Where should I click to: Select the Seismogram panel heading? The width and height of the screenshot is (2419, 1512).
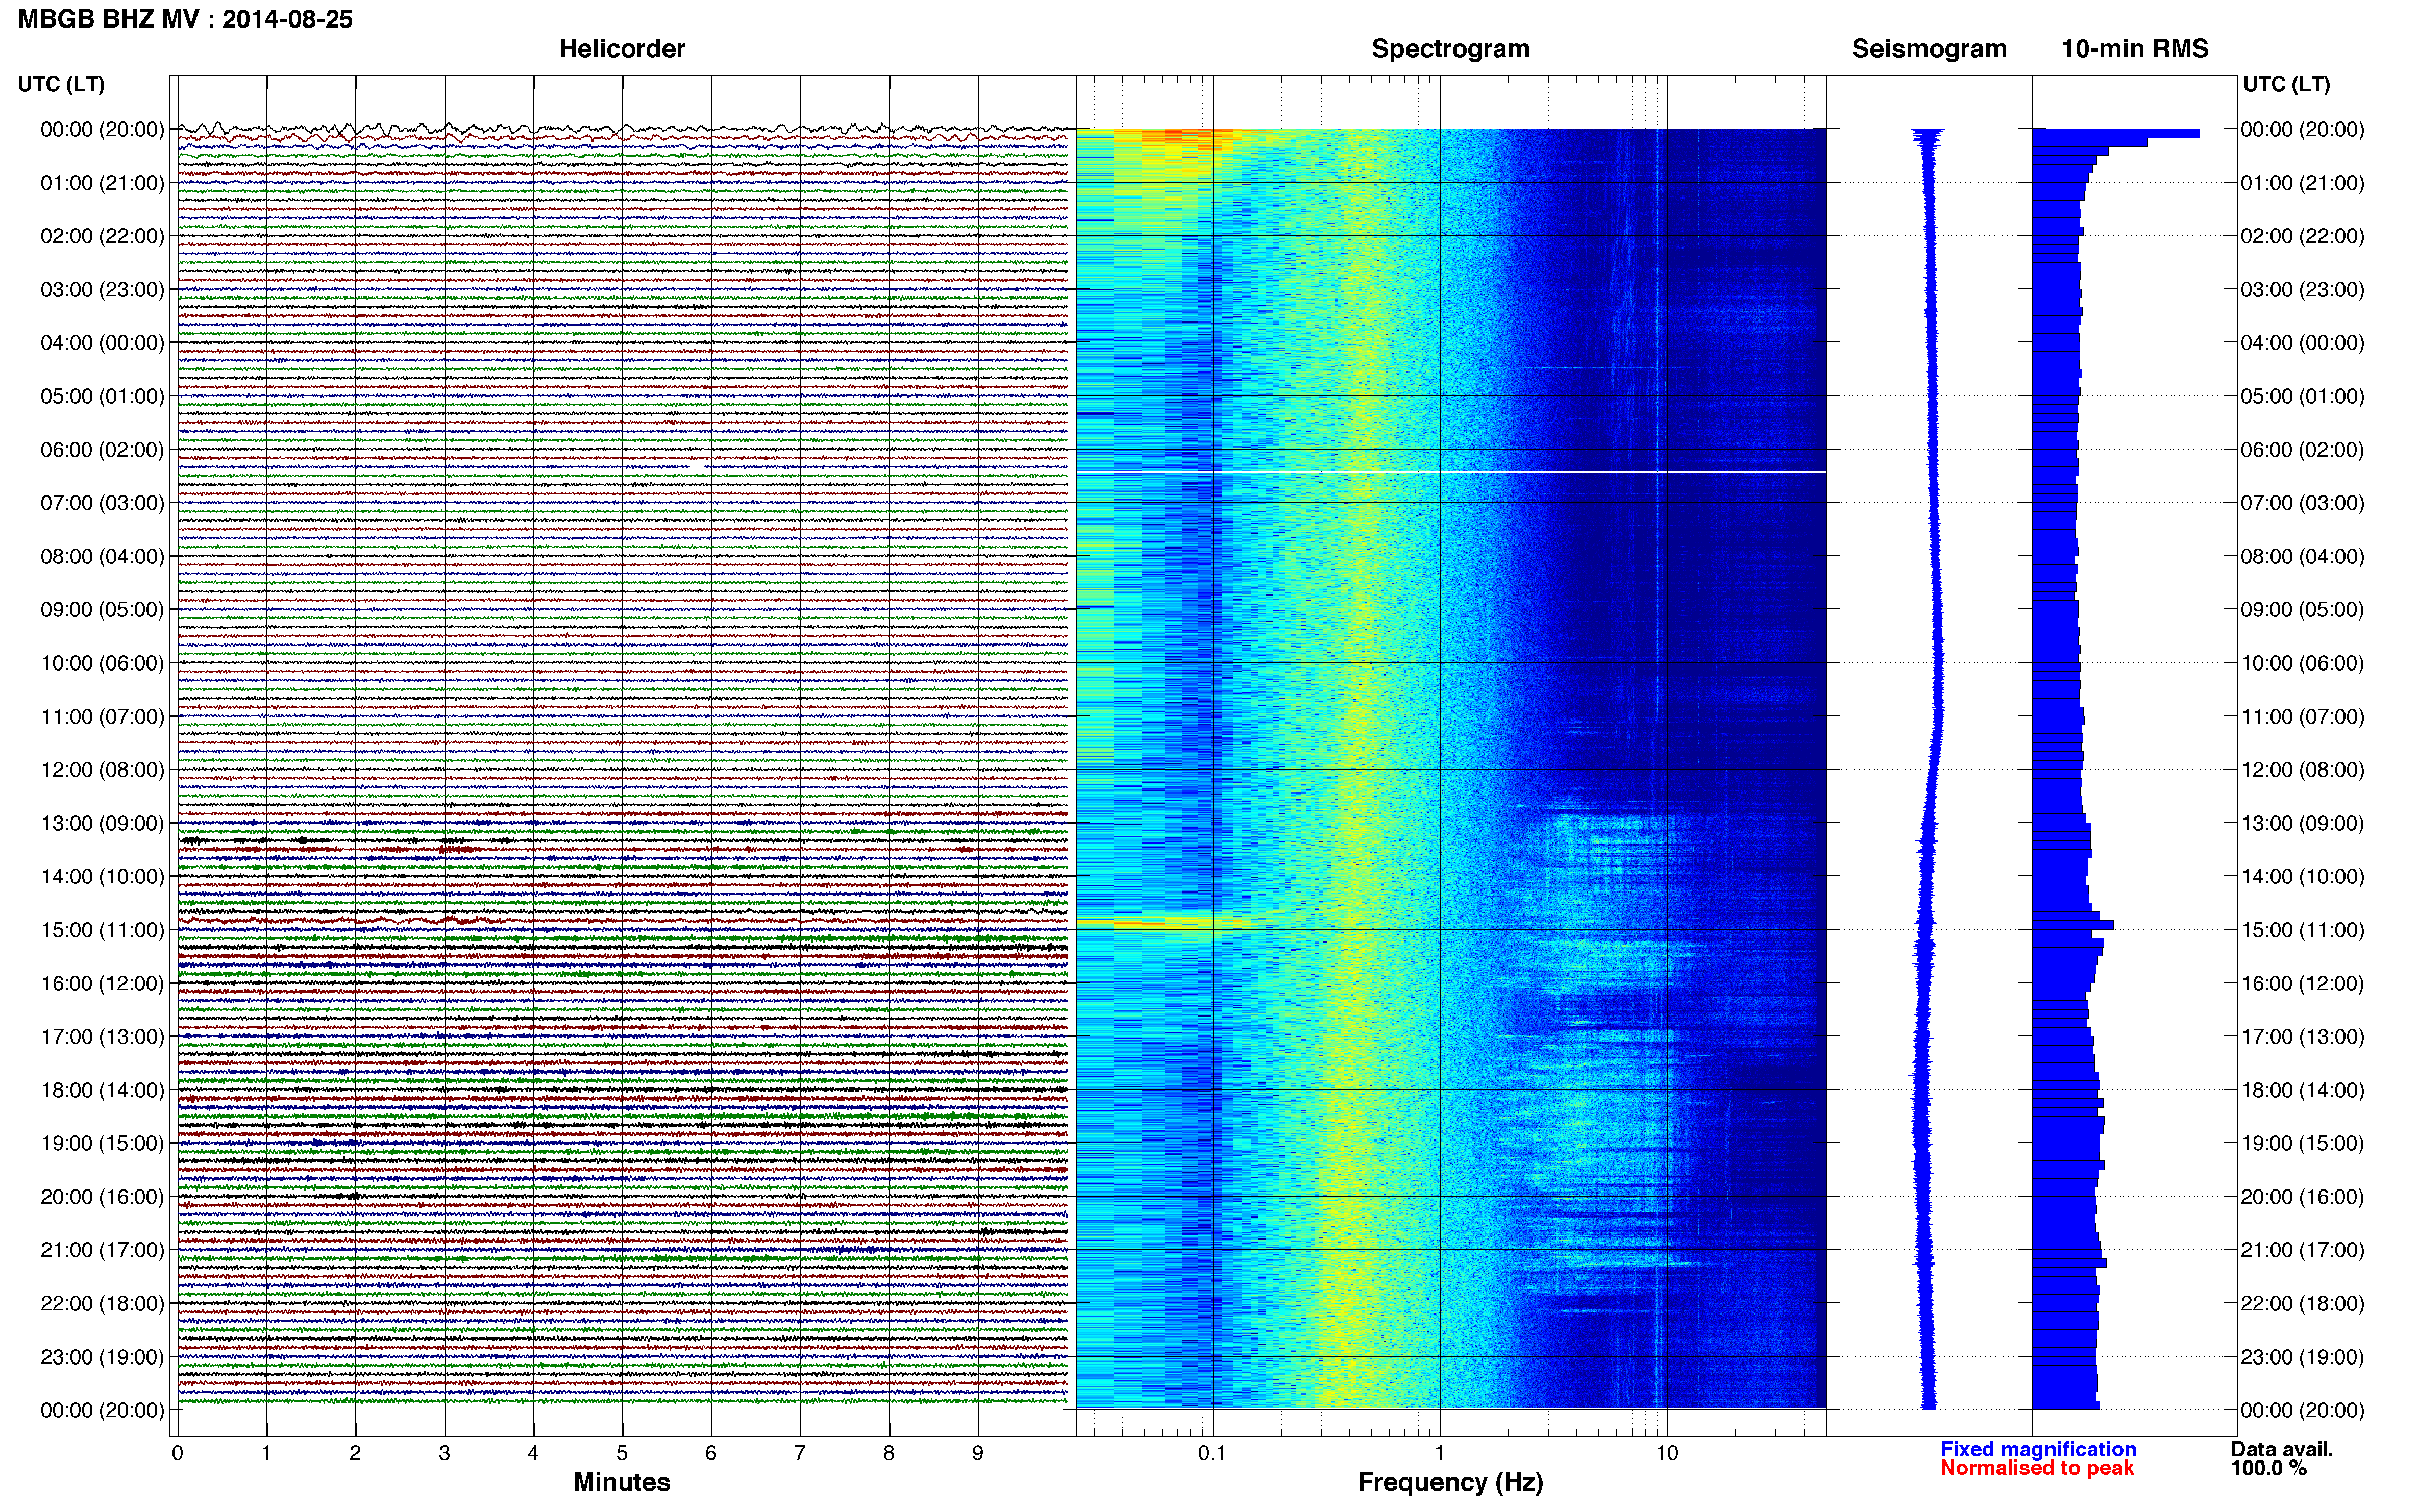tap(1929, 49)
